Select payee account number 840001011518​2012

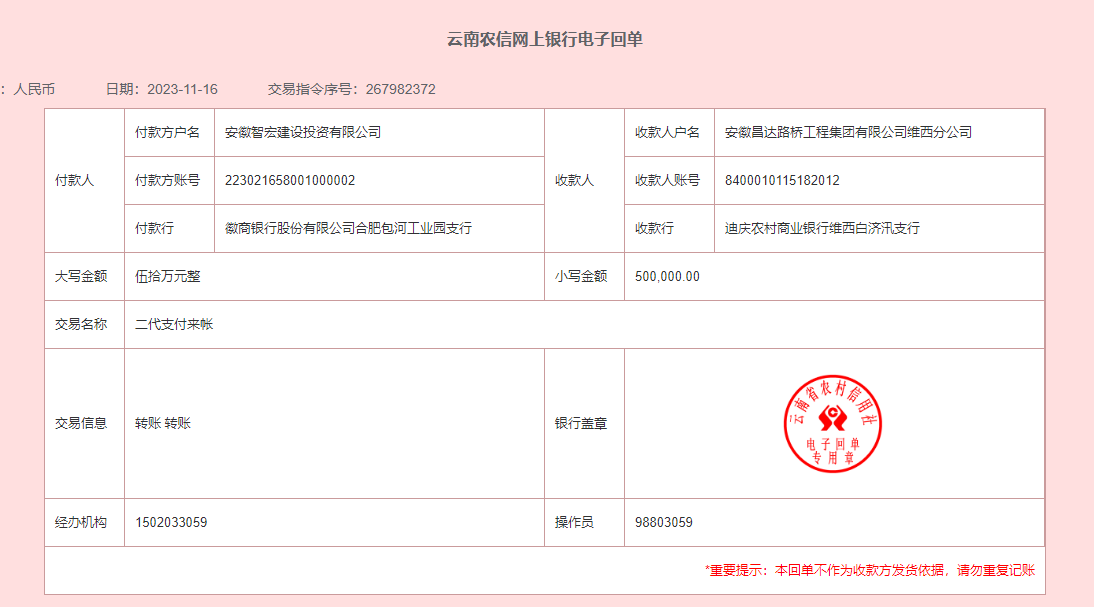(782, 180)
